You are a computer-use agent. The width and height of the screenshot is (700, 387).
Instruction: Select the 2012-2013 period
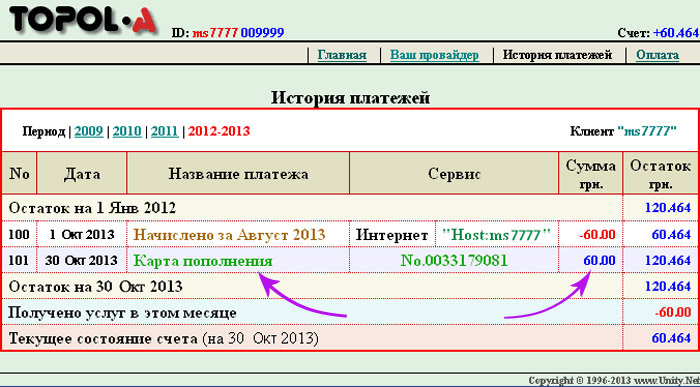click(x=219, y=131)
